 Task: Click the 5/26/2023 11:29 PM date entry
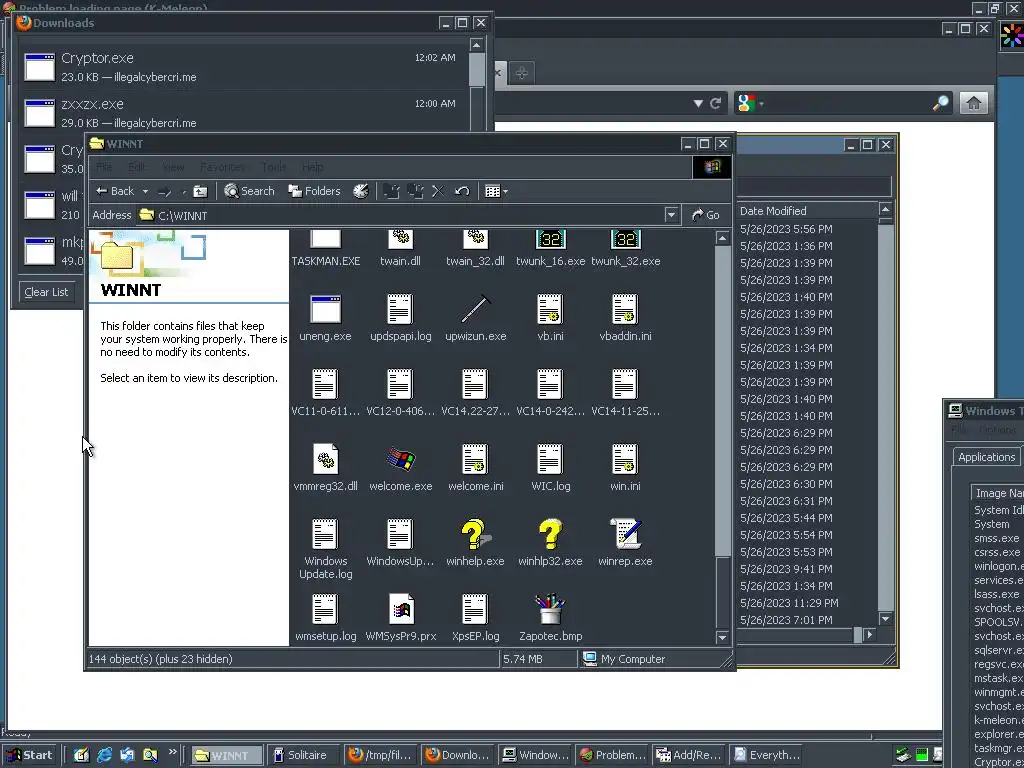click(x=789, y=603)
